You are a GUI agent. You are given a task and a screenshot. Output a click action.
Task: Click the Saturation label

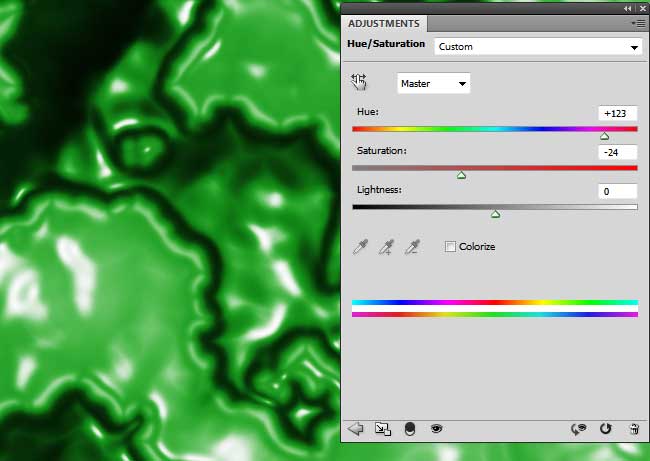point(382,151)
